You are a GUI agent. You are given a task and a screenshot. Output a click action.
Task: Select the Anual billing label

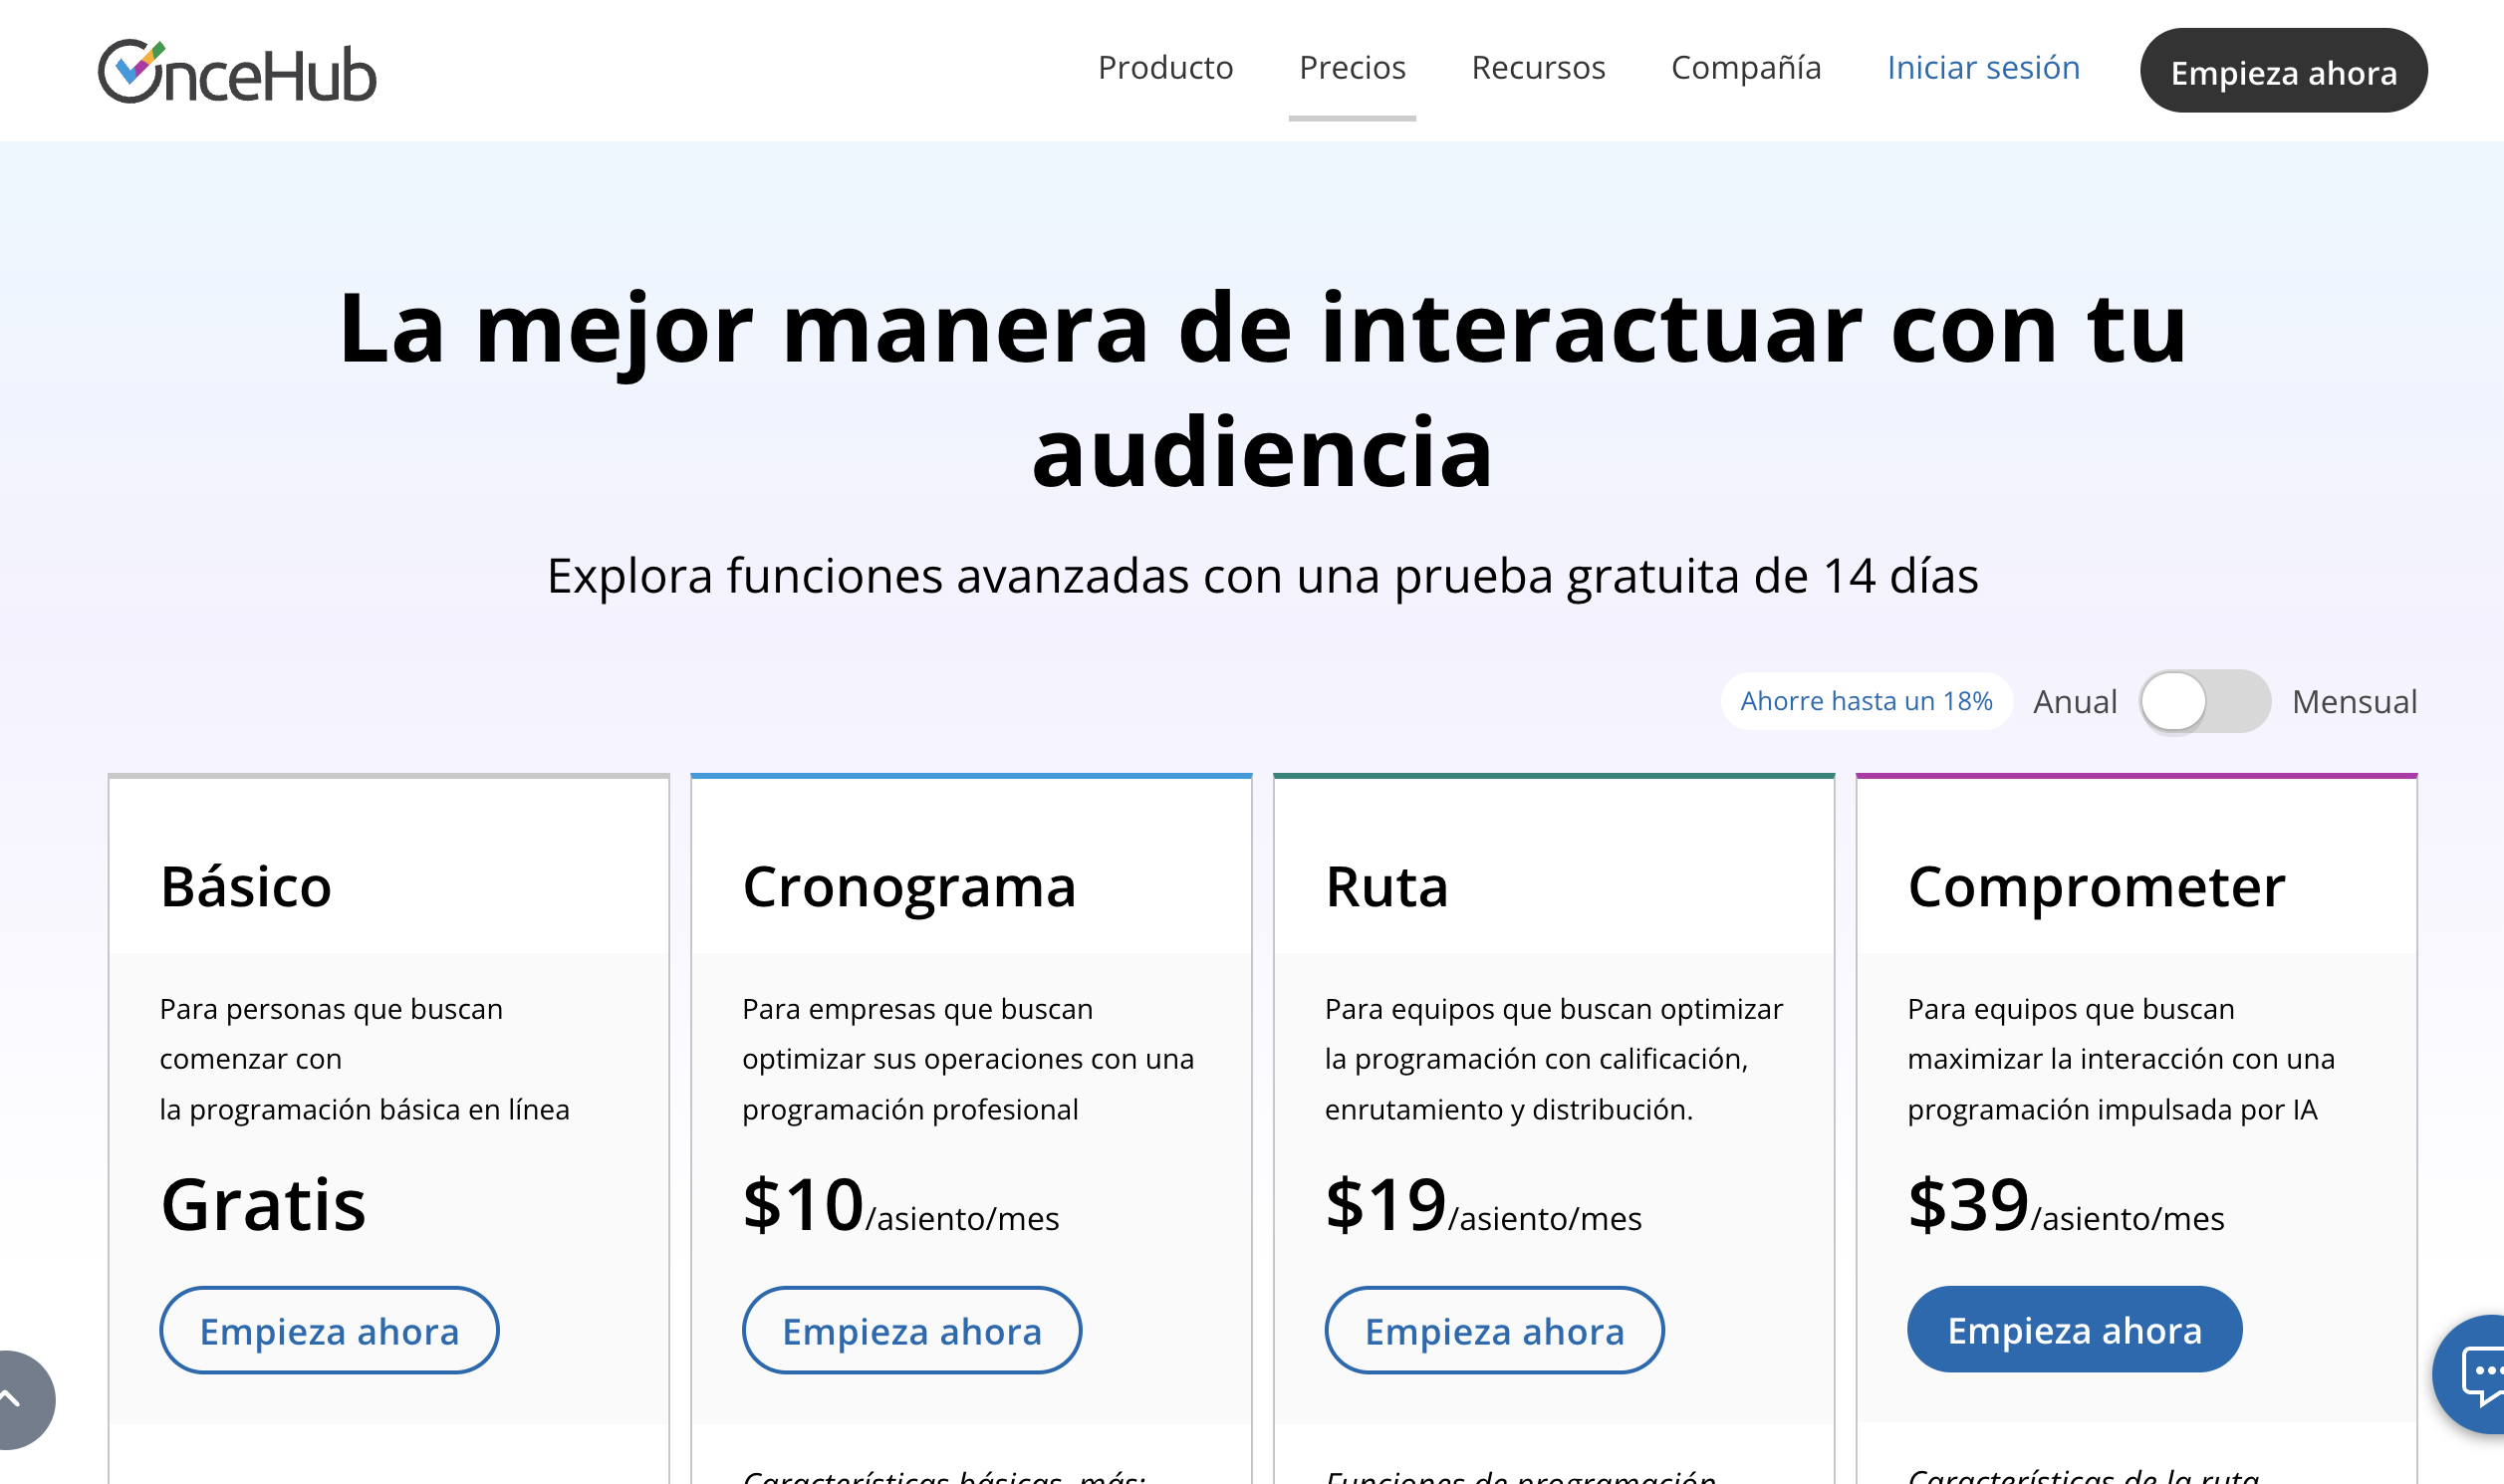(x=2075, y=702)
